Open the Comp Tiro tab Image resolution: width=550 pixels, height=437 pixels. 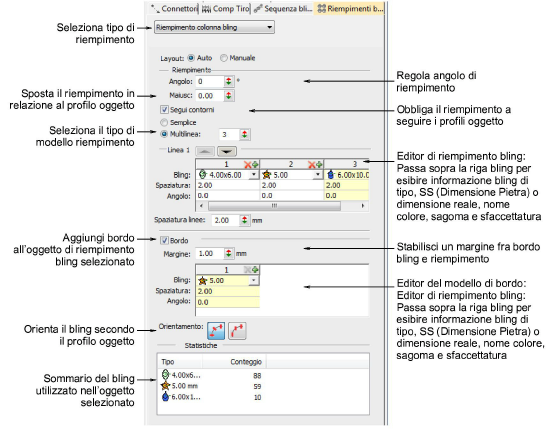click(x=226, y=8)
